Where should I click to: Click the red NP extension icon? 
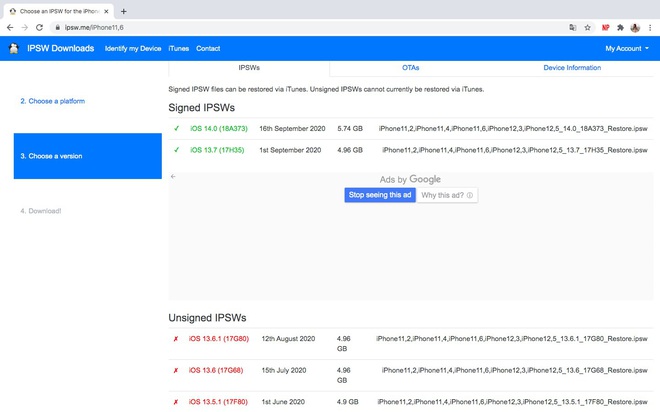coord(605,27)
